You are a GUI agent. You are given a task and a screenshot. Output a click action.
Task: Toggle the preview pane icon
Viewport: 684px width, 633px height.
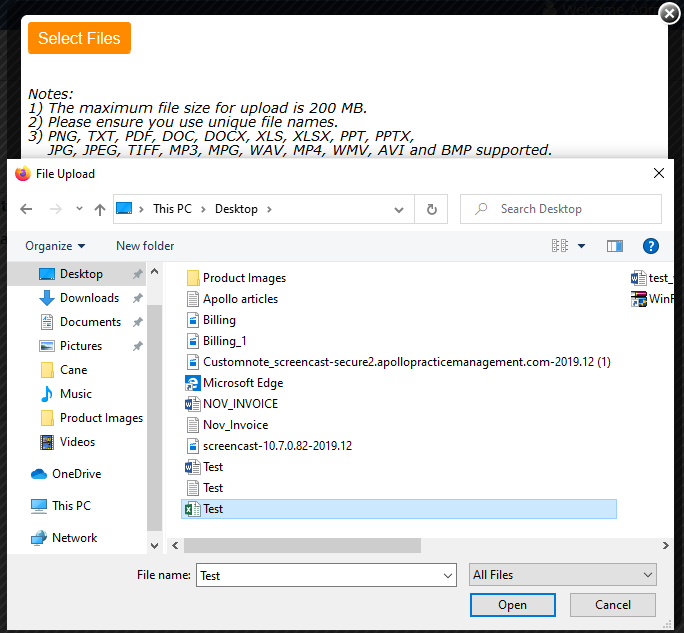[x=614, y=246]
